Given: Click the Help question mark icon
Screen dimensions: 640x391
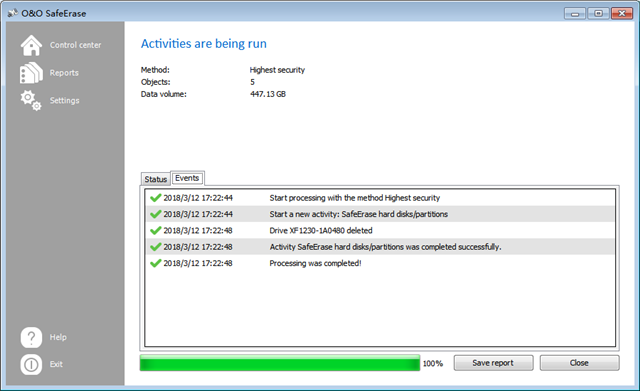Looking at the screenshot, I should pos(31,338).
